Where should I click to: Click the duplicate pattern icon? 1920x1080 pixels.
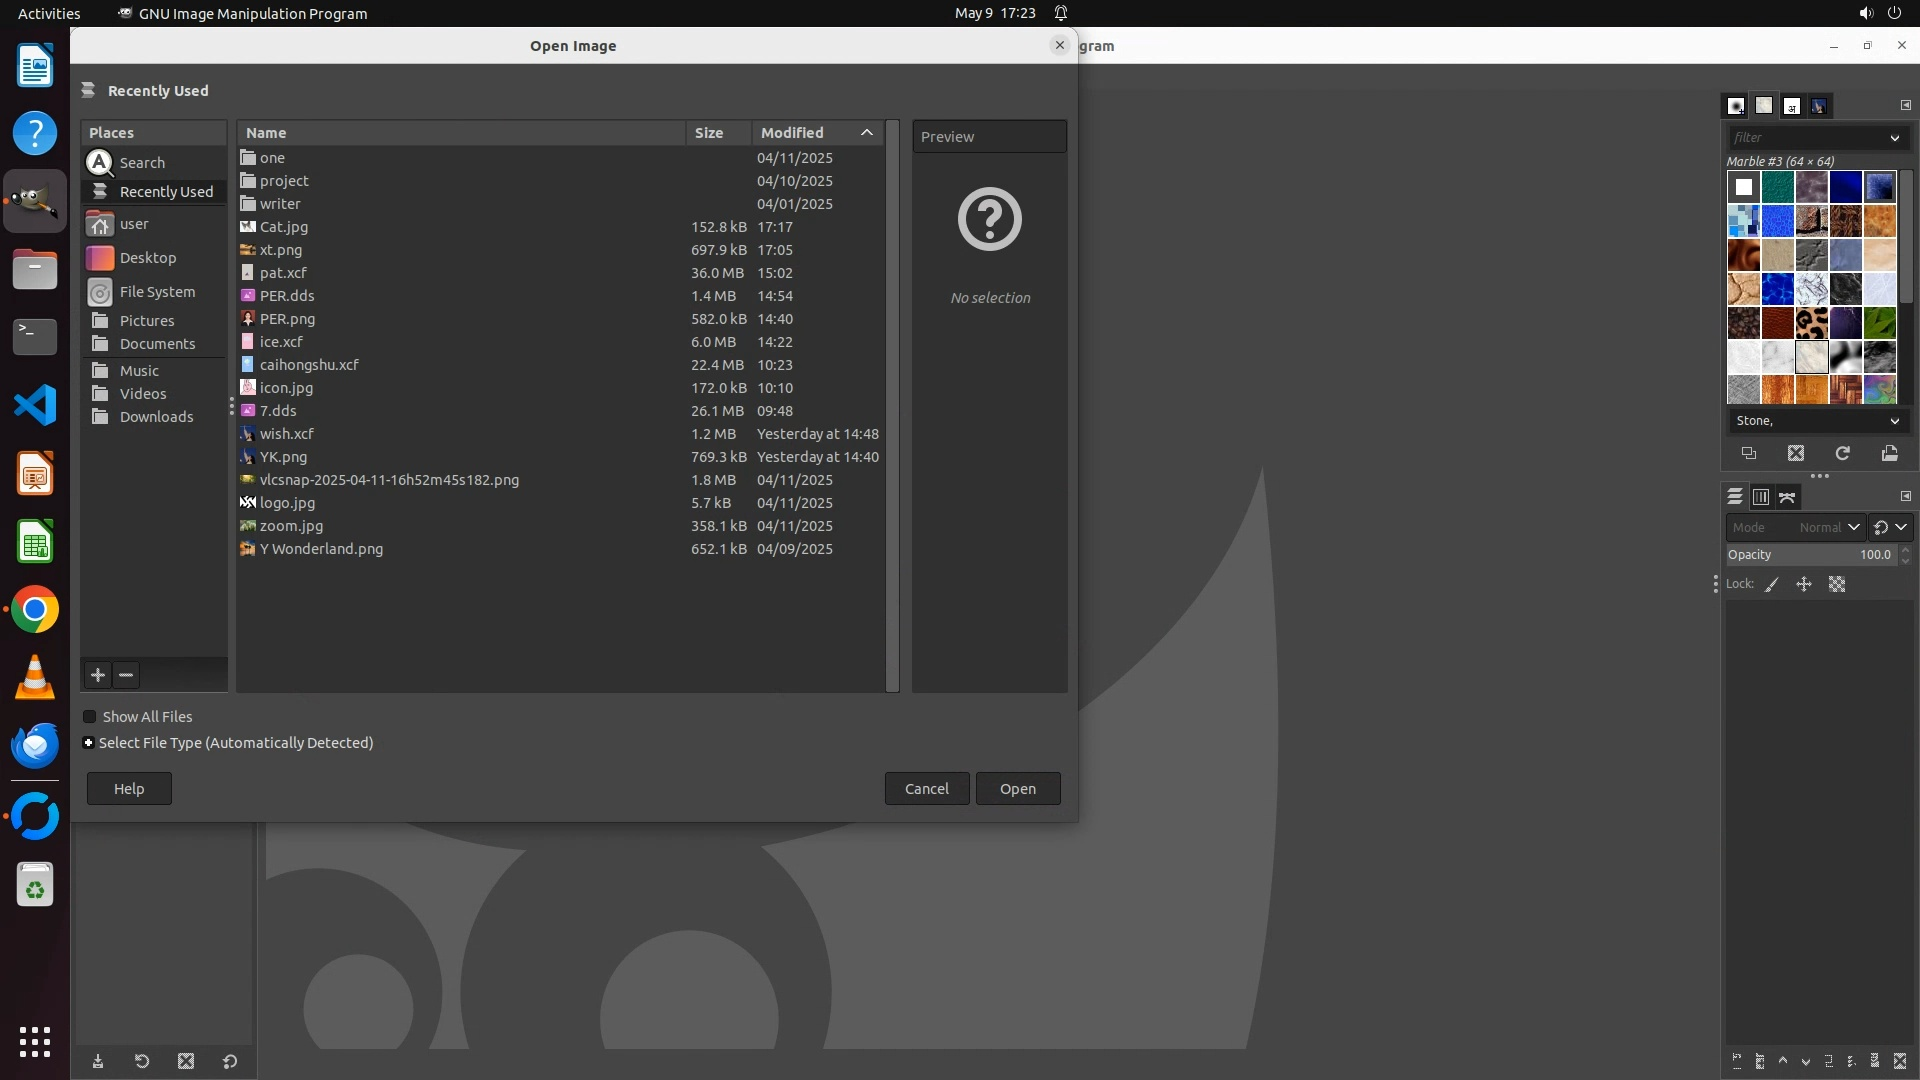1749,453
